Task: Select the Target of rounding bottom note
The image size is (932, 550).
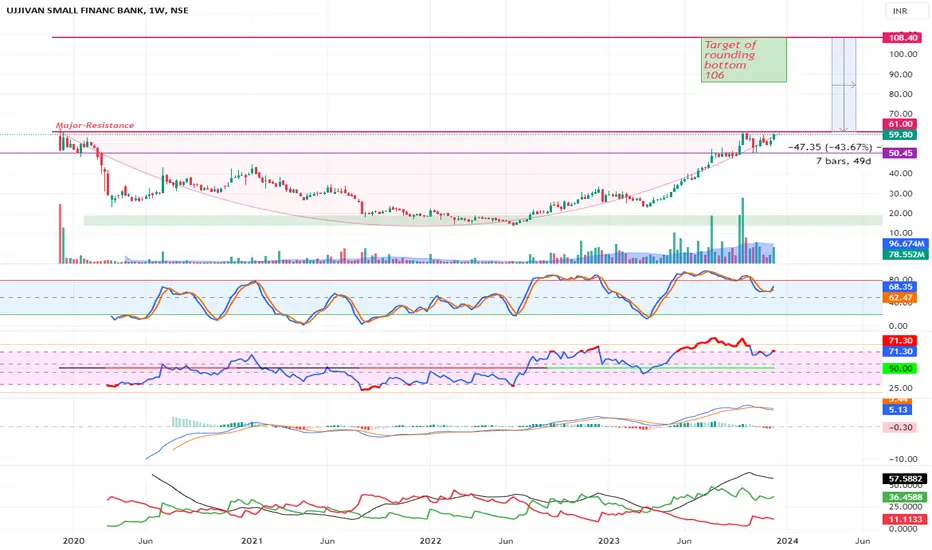Action: (x=744, y=59)
